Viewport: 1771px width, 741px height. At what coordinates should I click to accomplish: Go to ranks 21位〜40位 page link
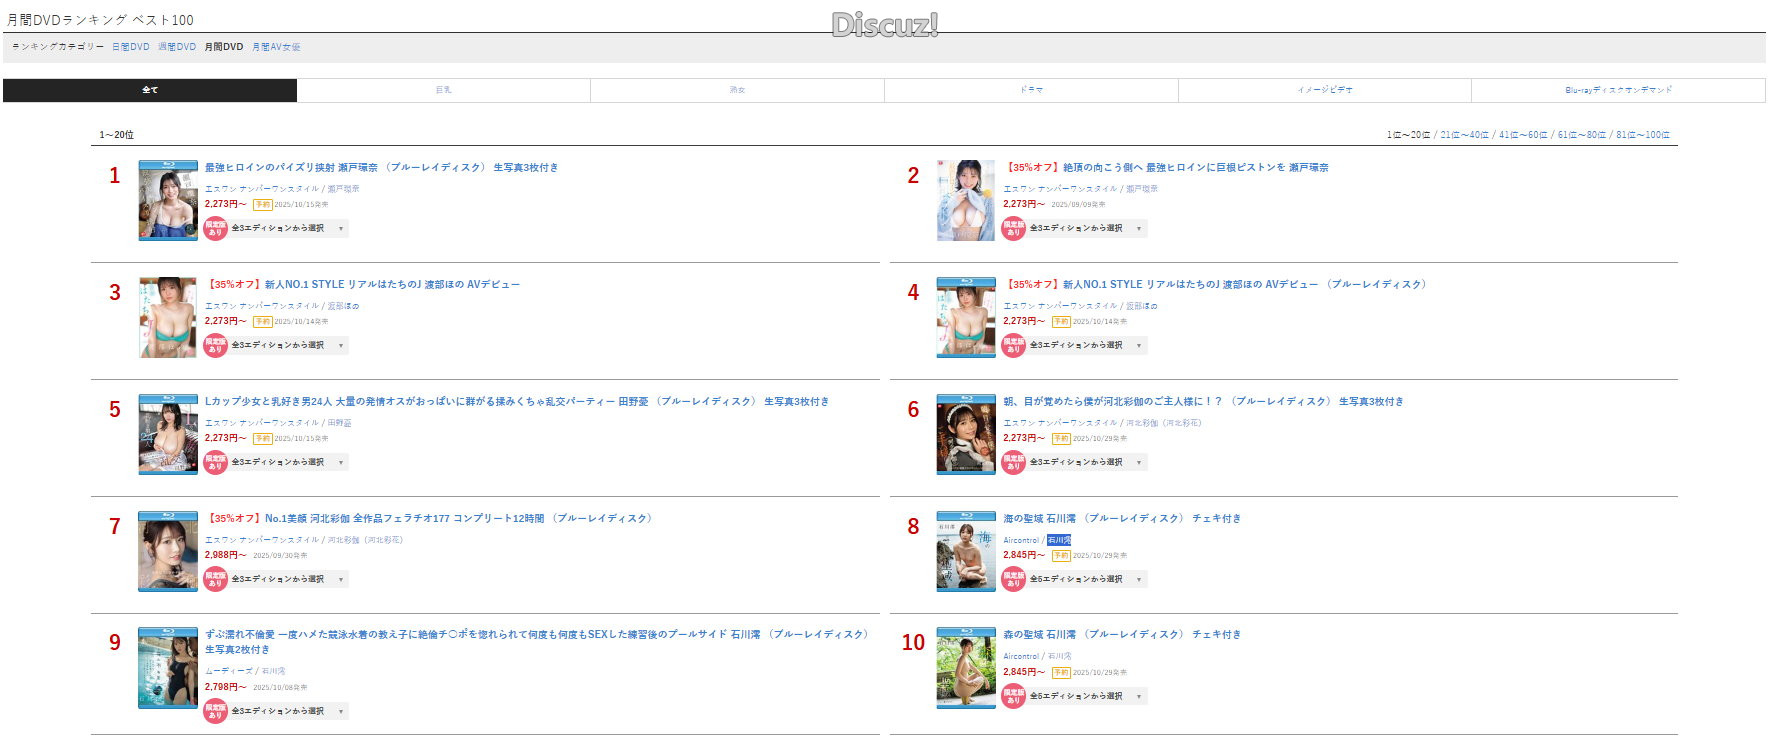pos(1464,135)
